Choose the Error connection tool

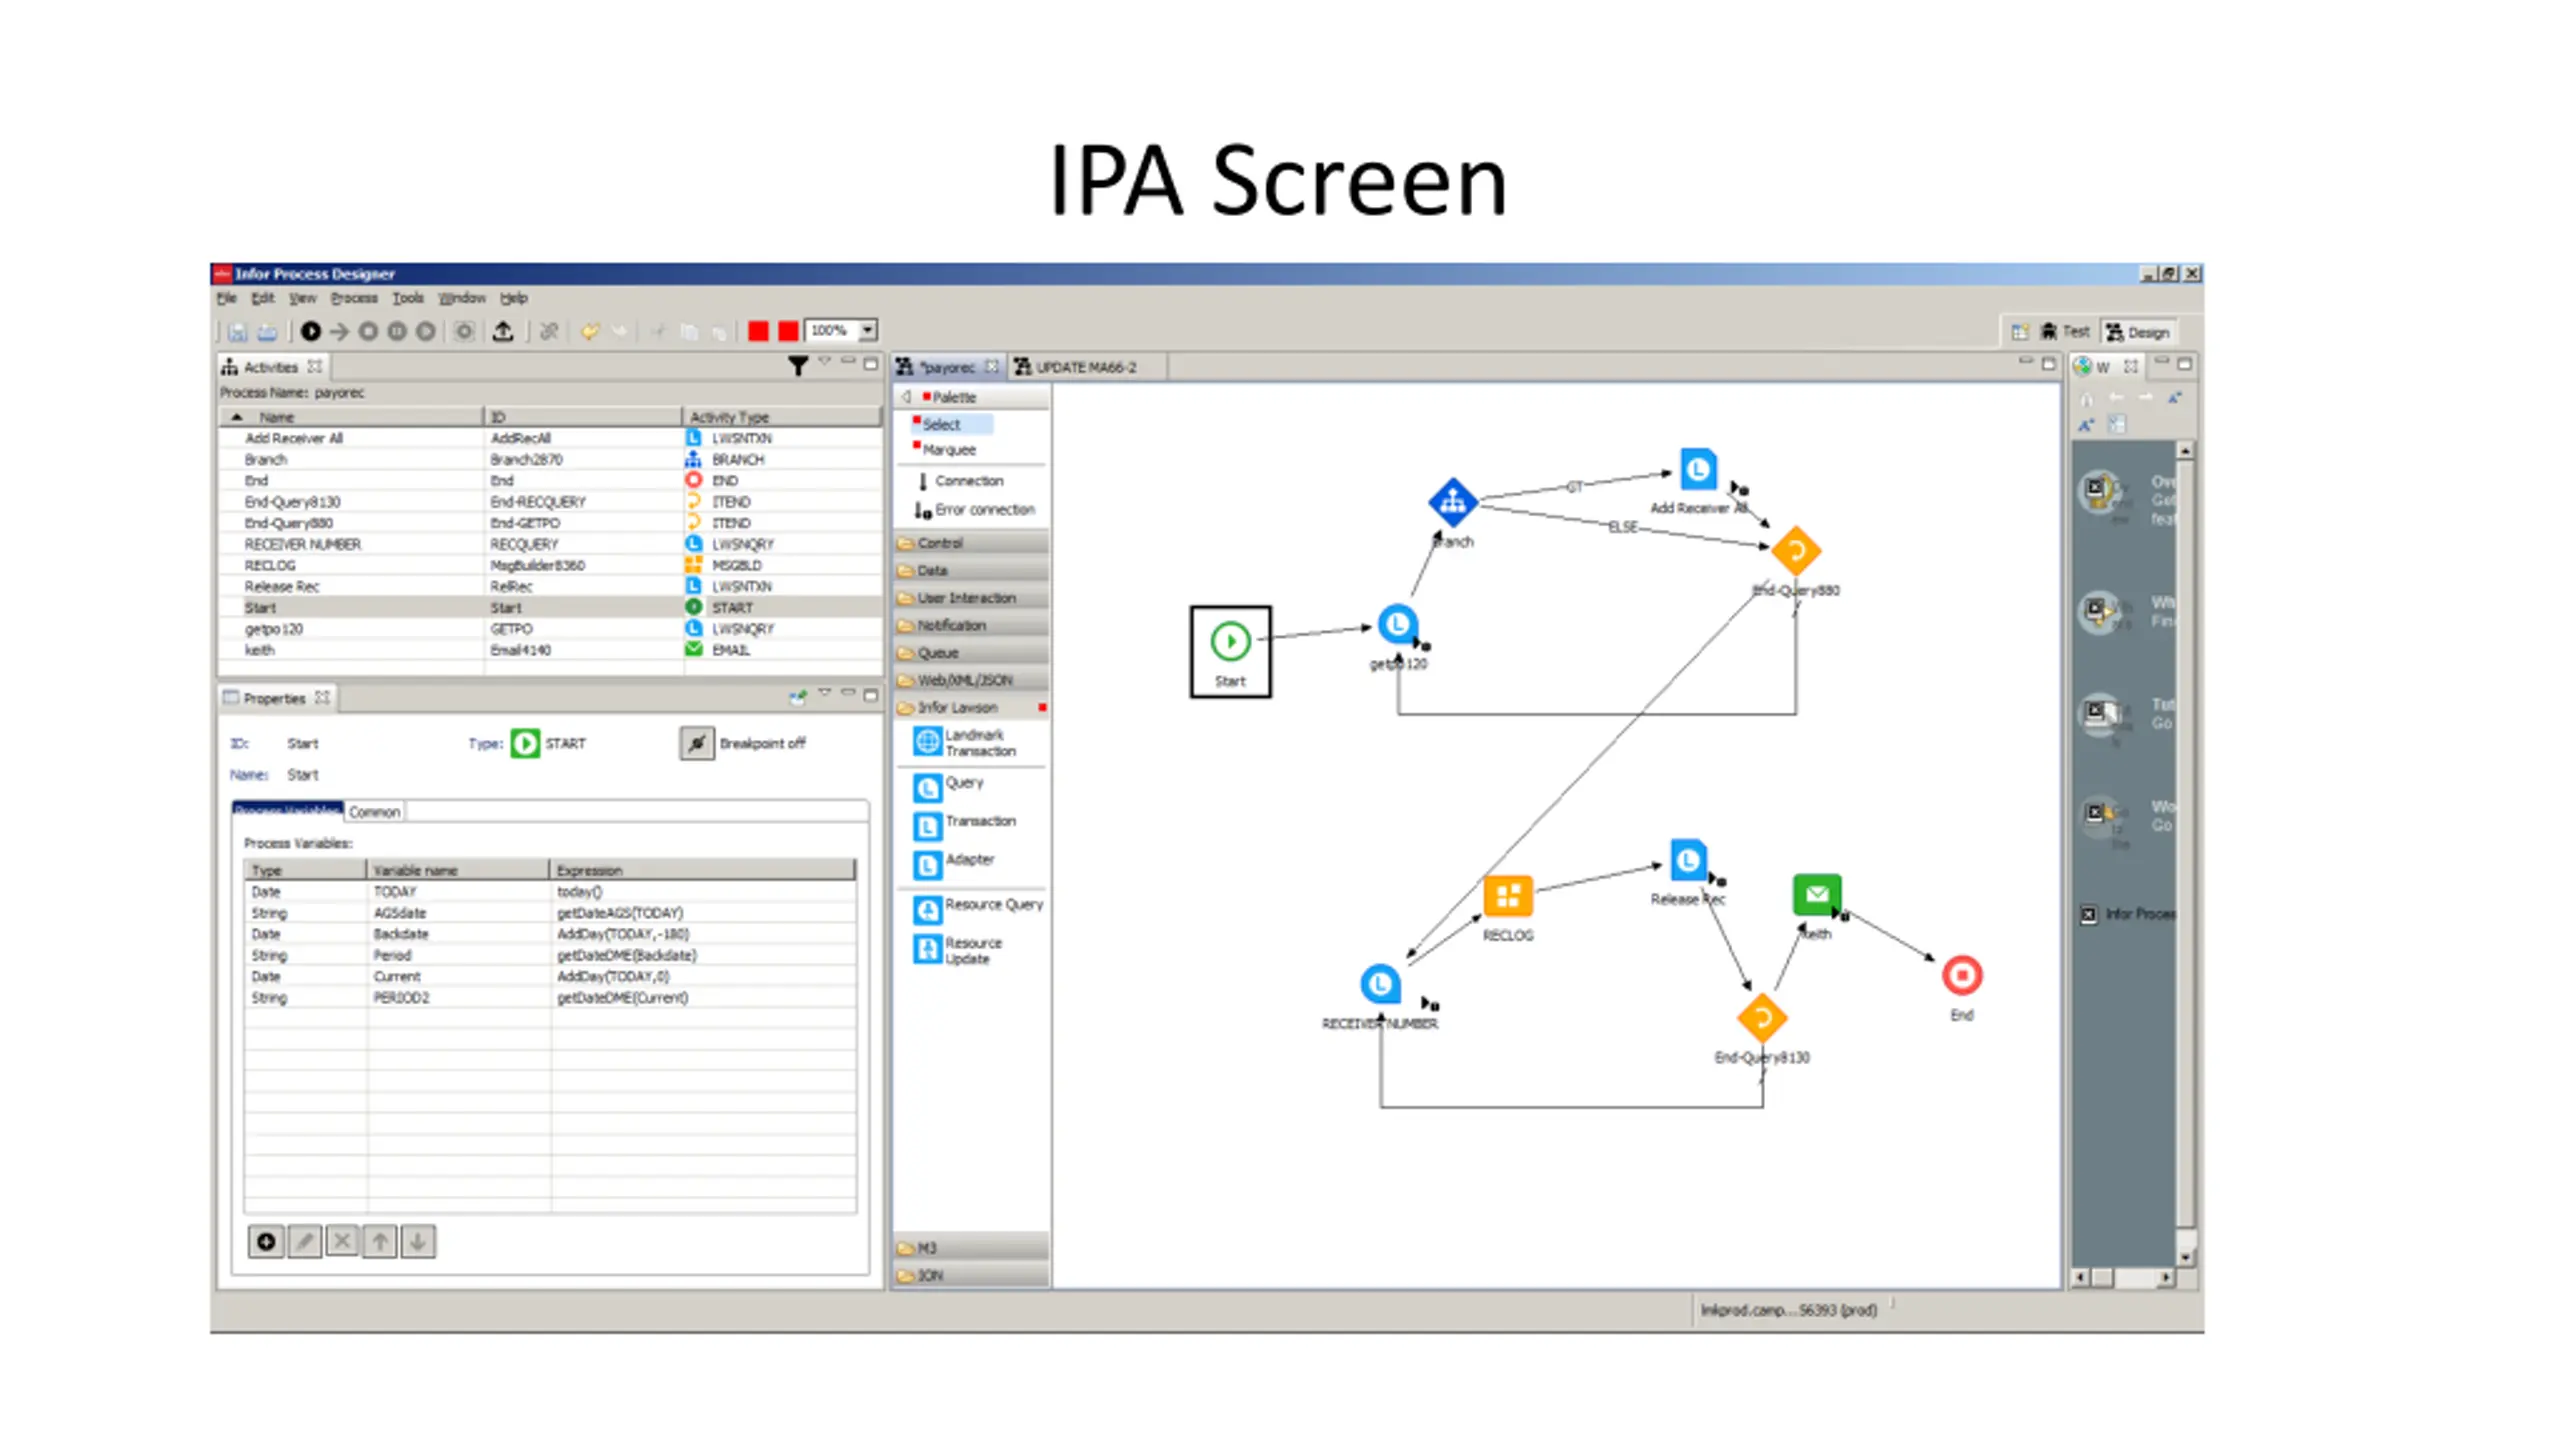point(974,510)
